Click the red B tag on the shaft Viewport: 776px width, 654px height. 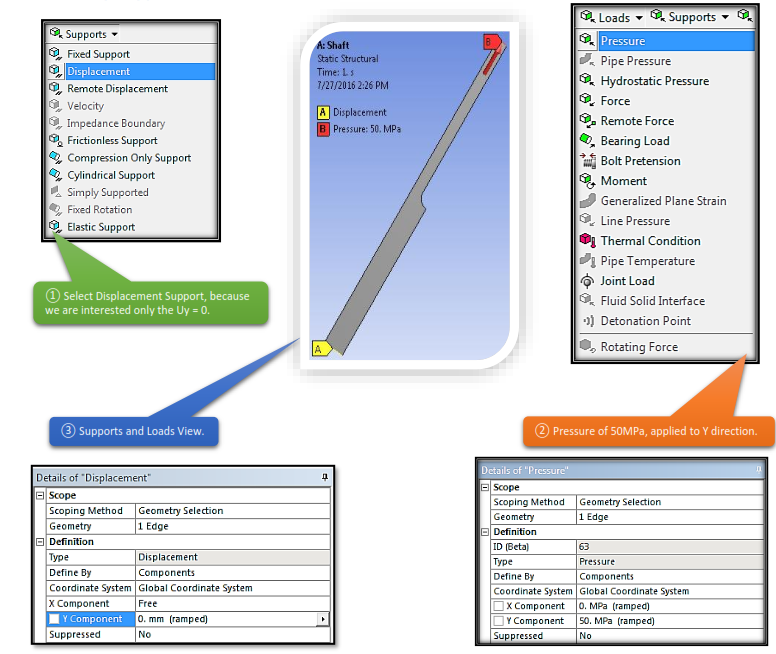(x=490, y=42)
